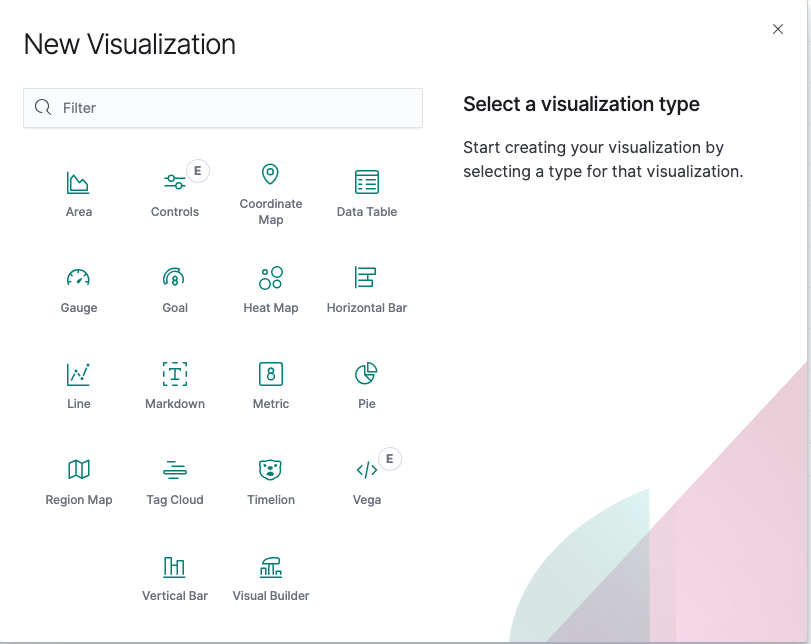Open the Region Map visualization
The image size is (811, 644).
tap(79, 479)
